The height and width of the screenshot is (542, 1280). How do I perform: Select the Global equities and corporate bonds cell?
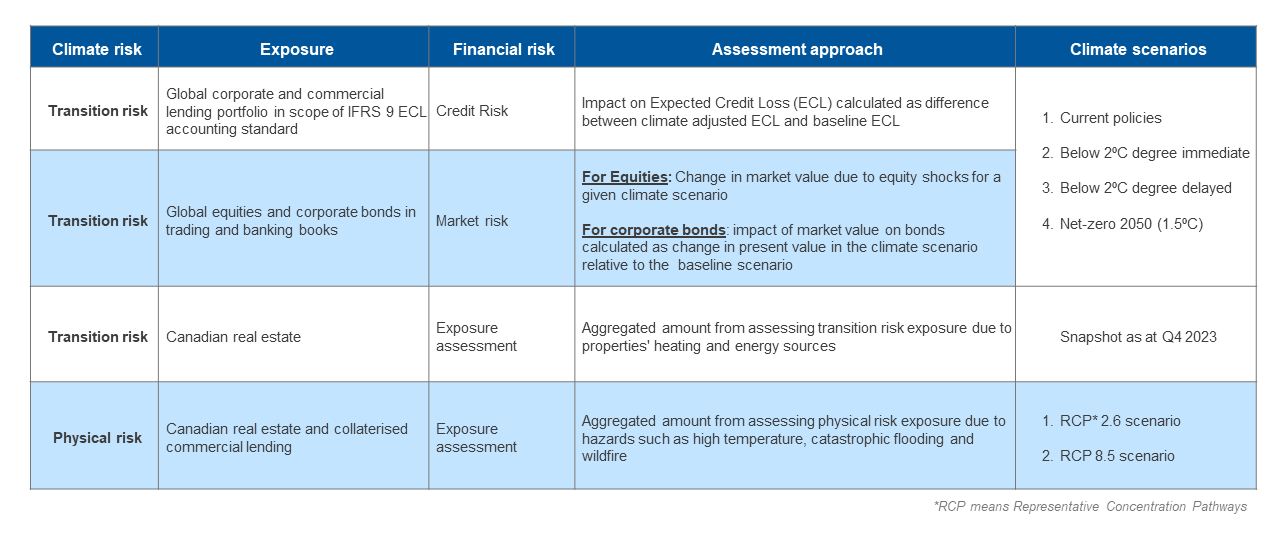pos(291,221)
